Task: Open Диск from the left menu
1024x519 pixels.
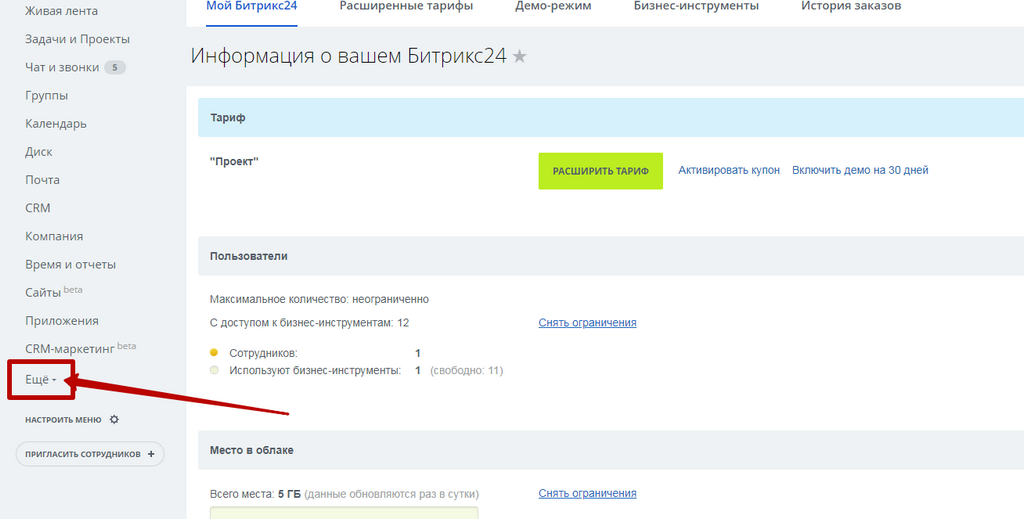Action: [x=39, y=152]
